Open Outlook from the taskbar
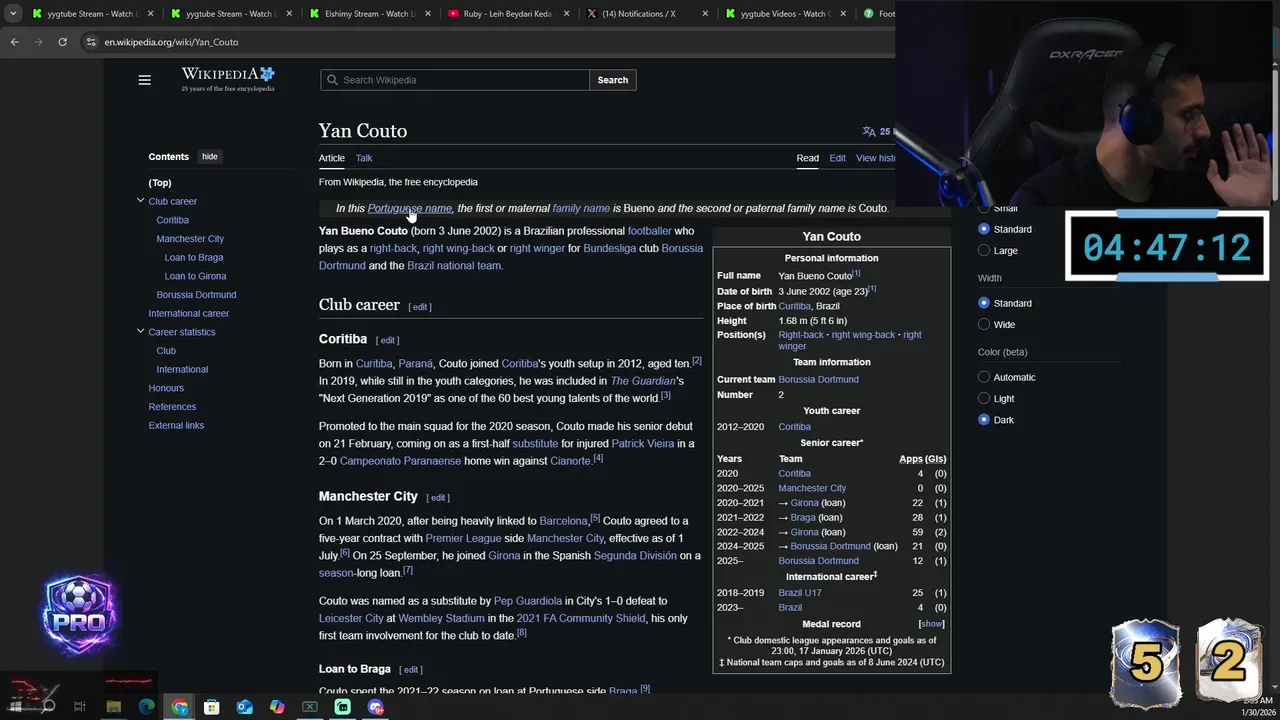This screenshot has width=1280, height=720. (x=244, y=707)
